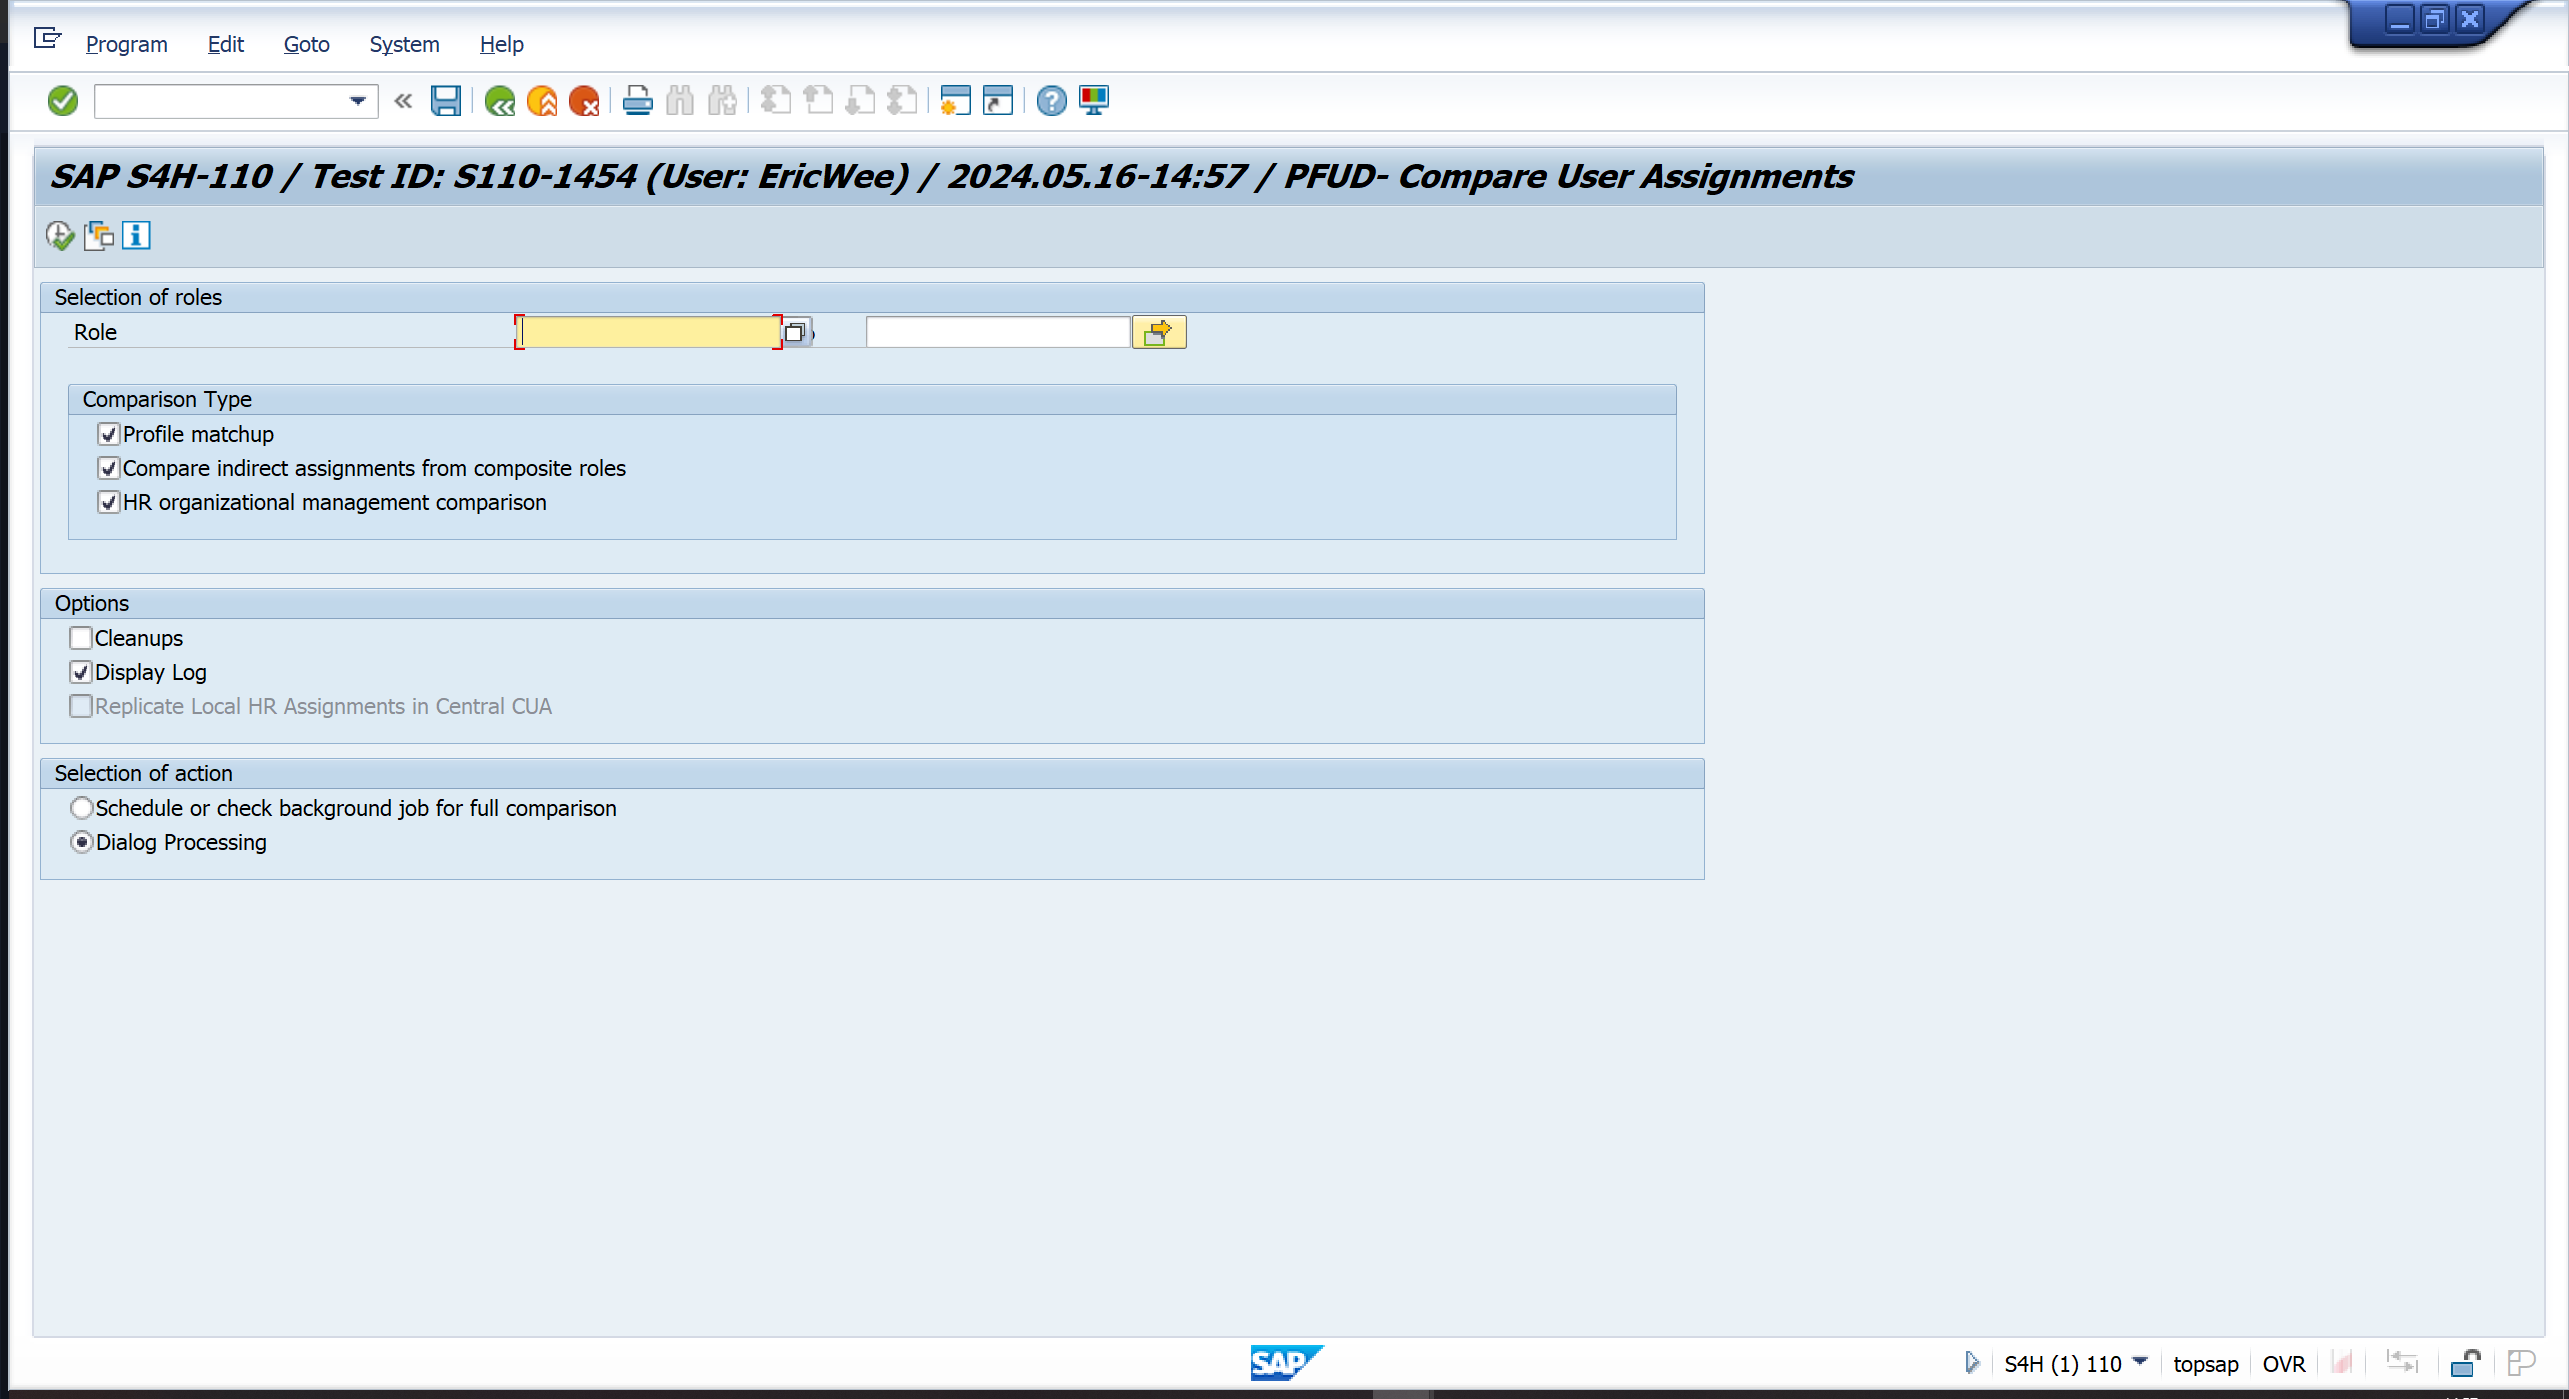Click the green Back arrow icon
The image size is (2569, 1399).
pos(499,101)
